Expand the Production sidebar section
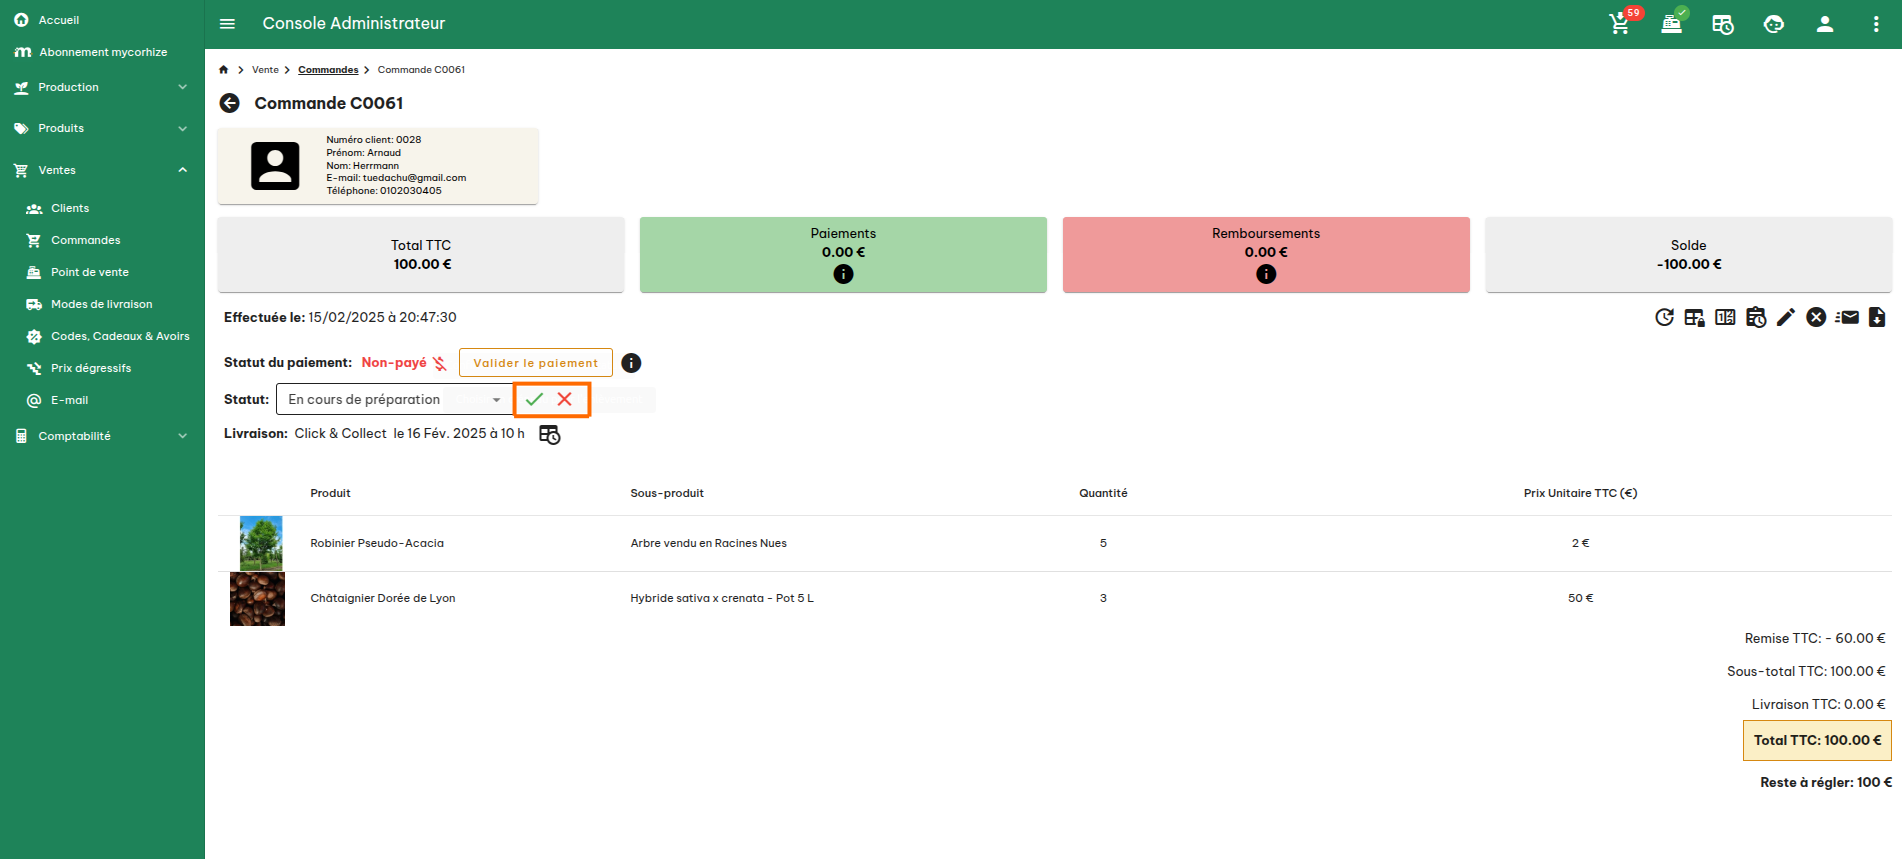Screen dimensions: 1902x859 pyautogui.click(x=102, y=87)
